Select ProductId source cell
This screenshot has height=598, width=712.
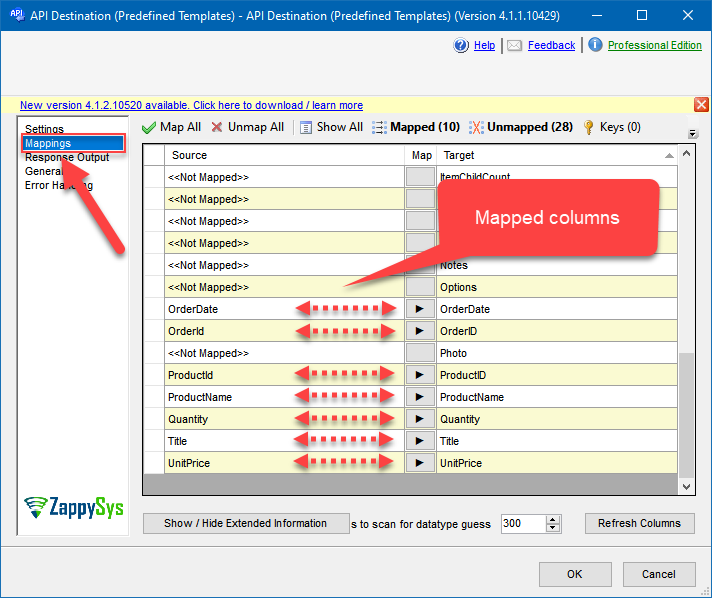click(284, 375)
